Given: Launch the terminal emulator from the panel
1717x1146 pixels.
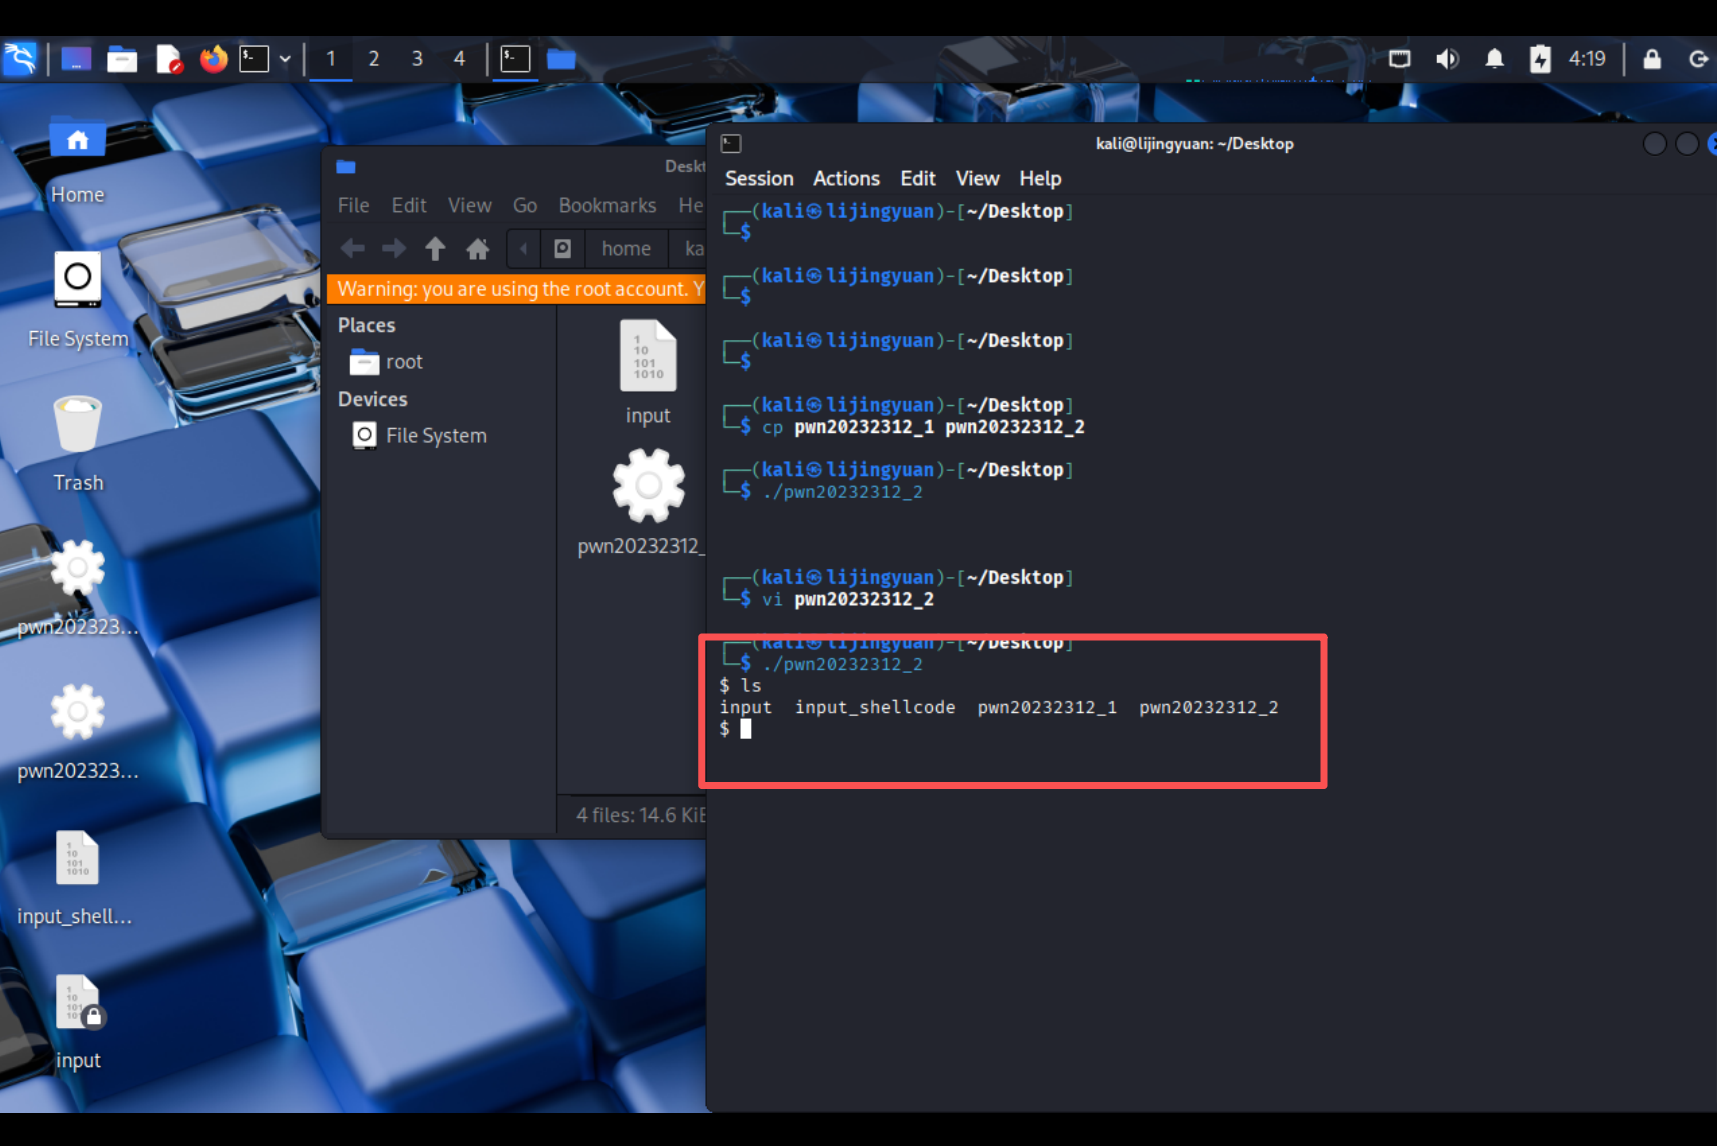Looking at the screenshot, I should 254,59.
